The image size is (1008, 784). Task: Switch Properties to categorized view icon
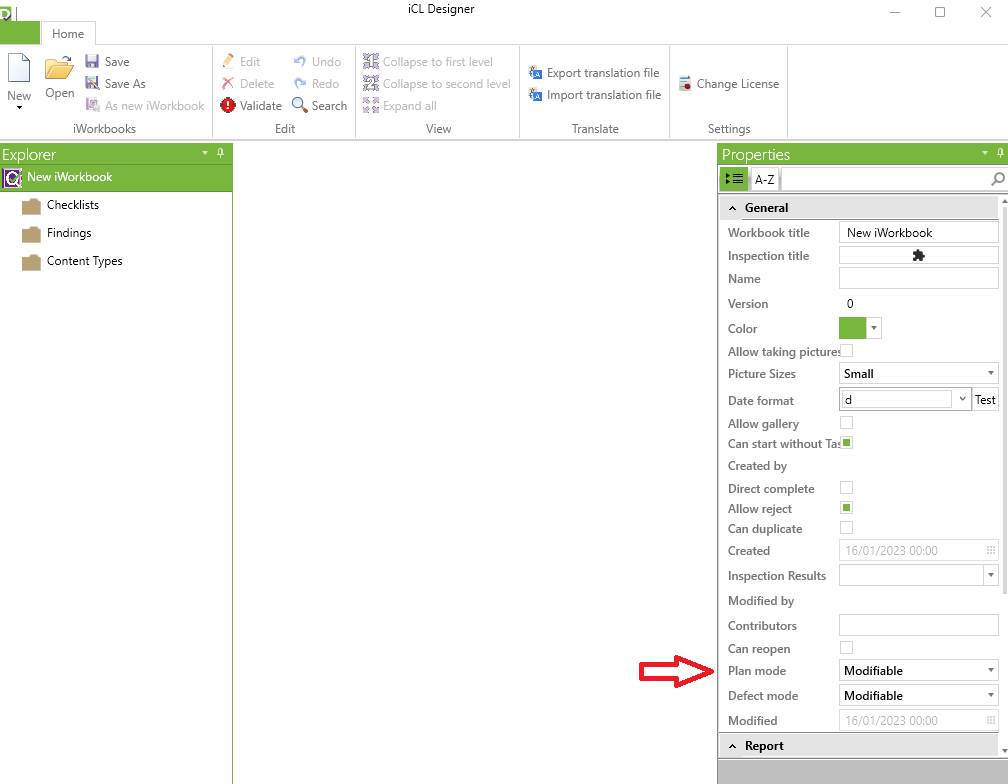click(x=734, y=179)
